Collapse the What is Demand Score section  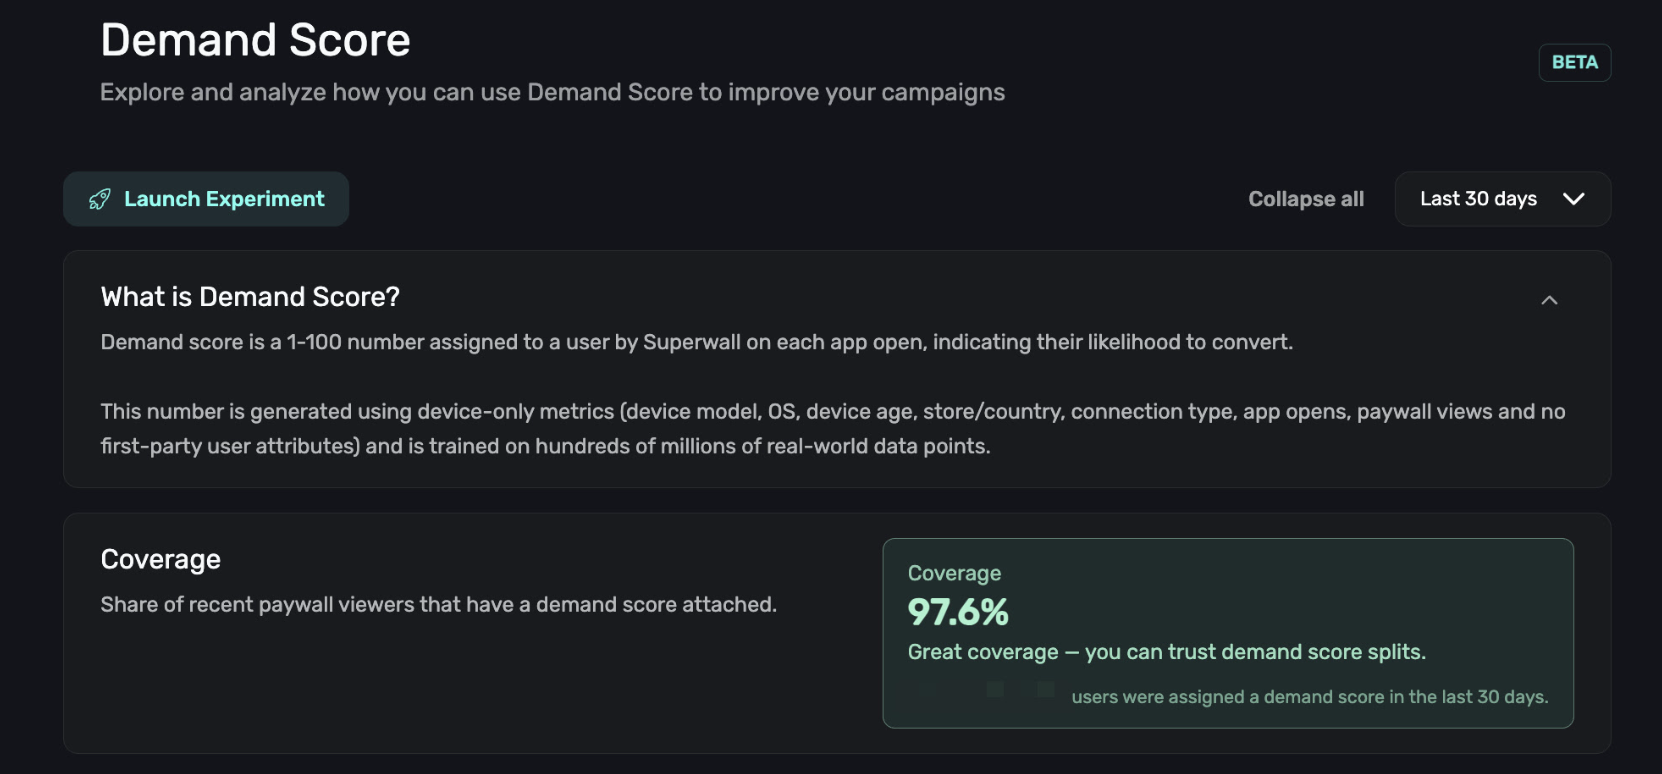pyautogui.click(x=1549, y=300)
